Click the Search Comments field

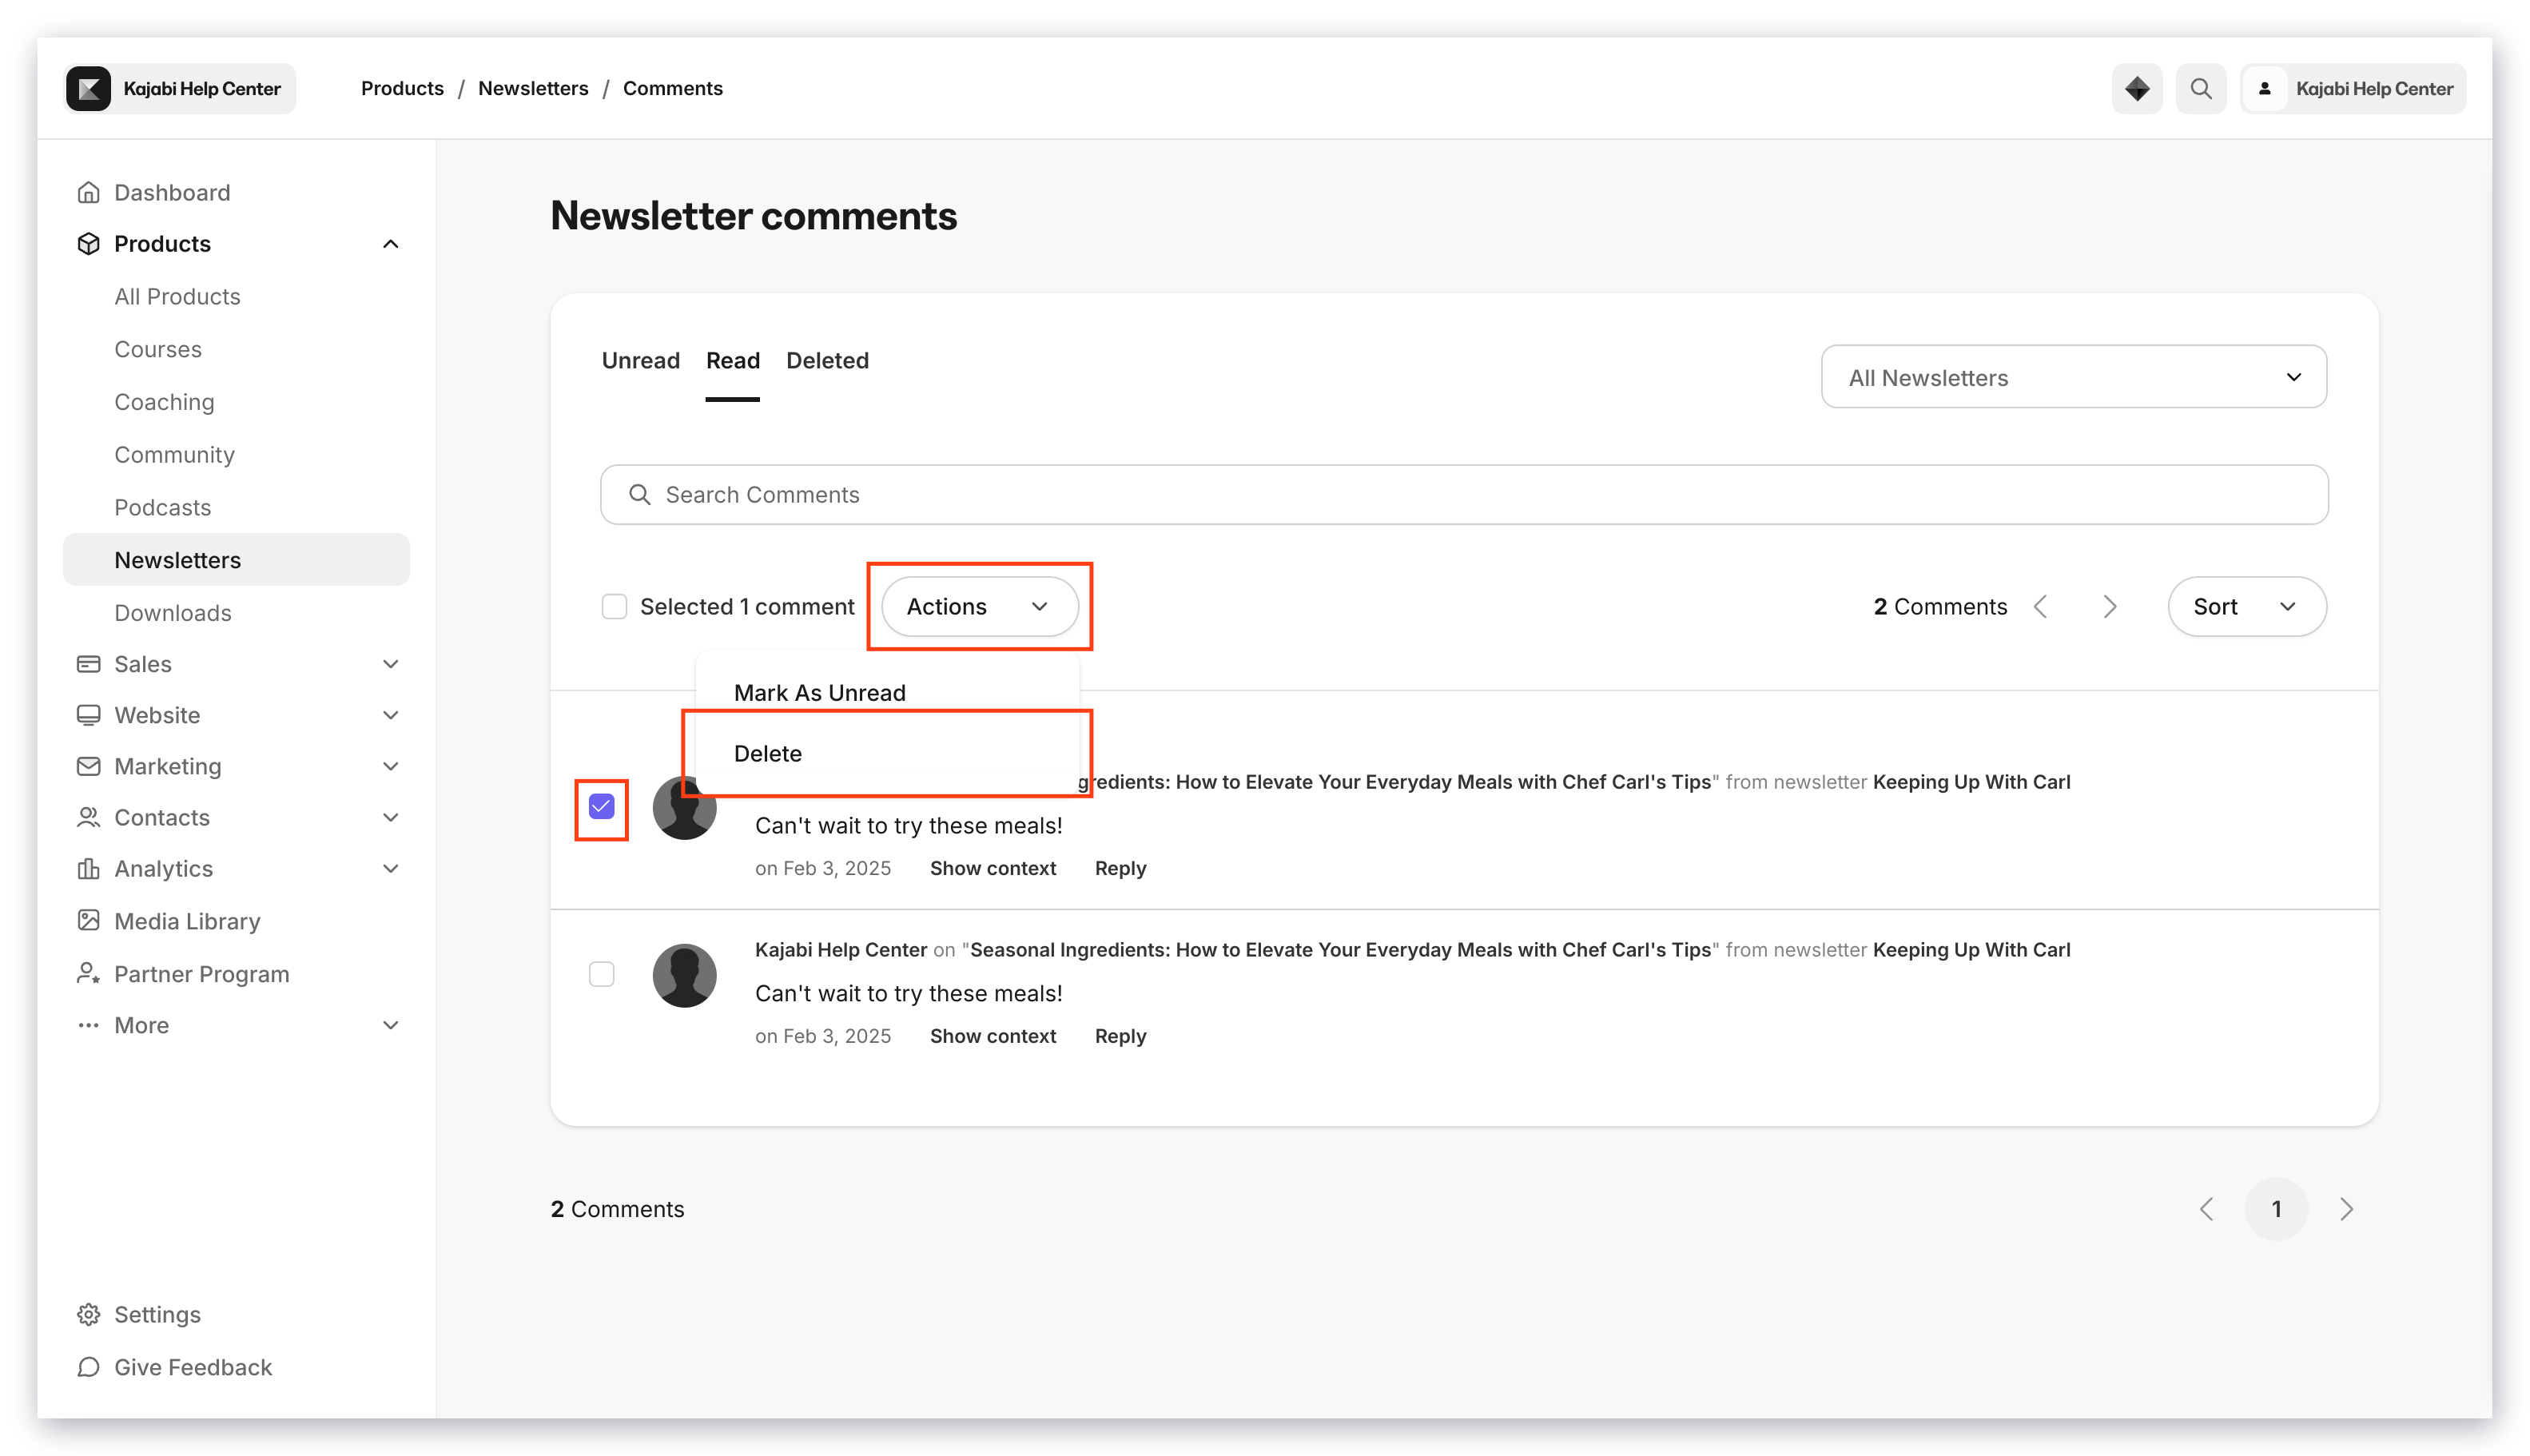[x=1464, y=494]
